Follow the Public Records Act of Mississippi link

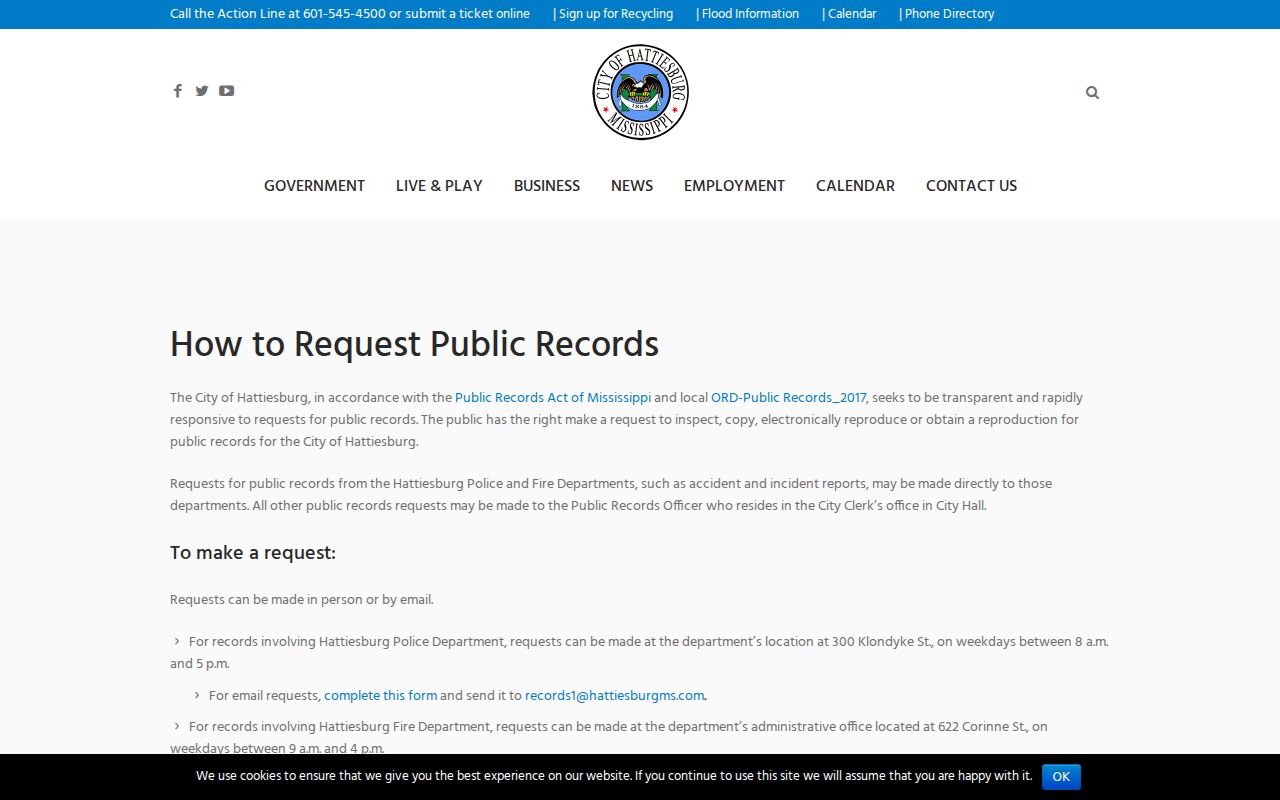553,398
